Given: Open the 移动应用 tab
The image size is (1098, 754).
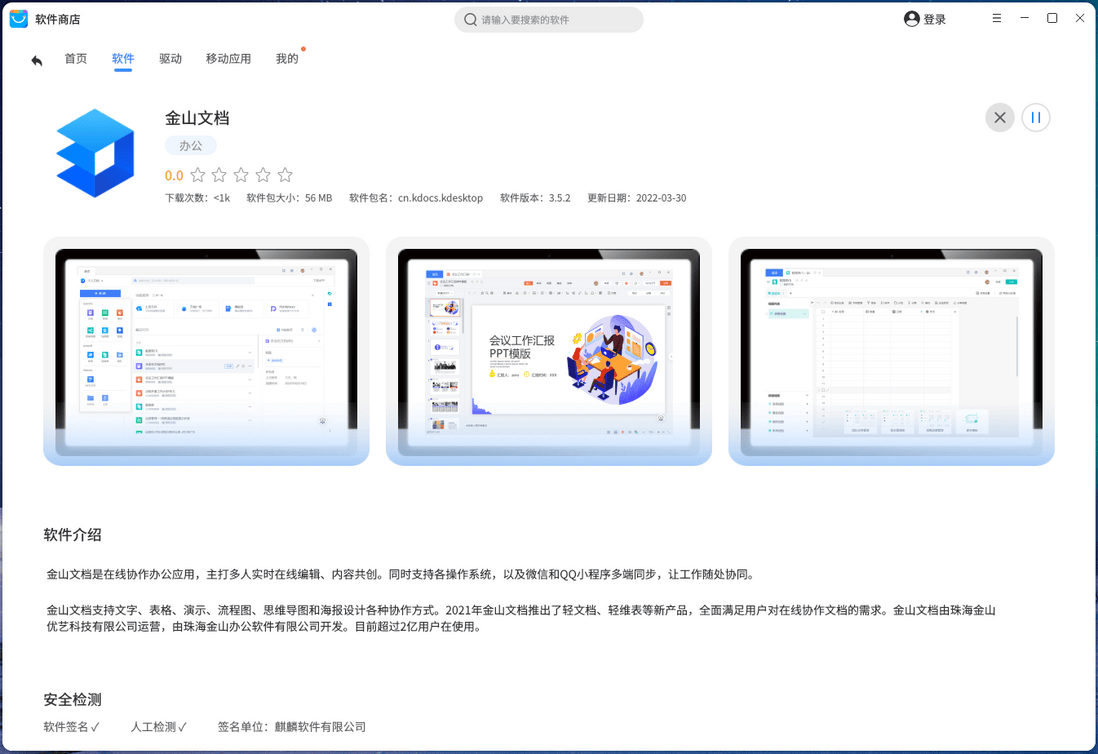Looking at the screenshot, I should click(x=229, y=58).
